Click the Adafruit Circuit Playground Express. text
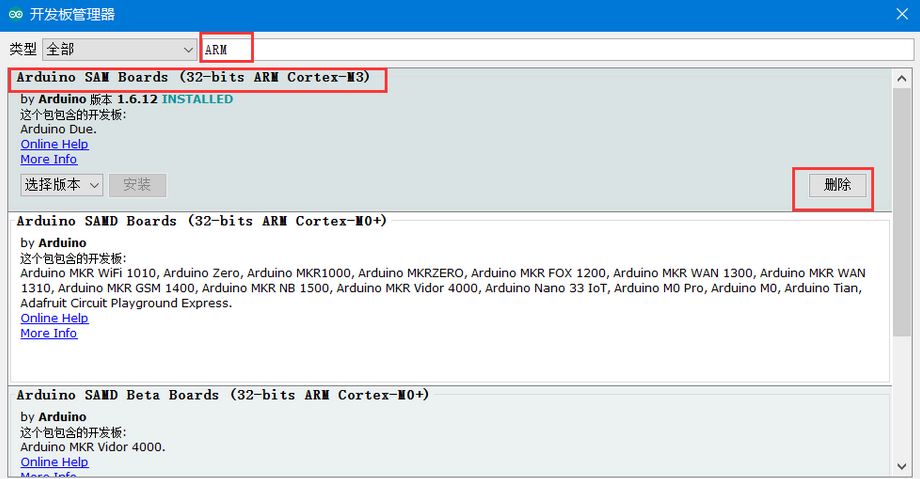This screenshot has height=479, width=920. coord(126,303)
